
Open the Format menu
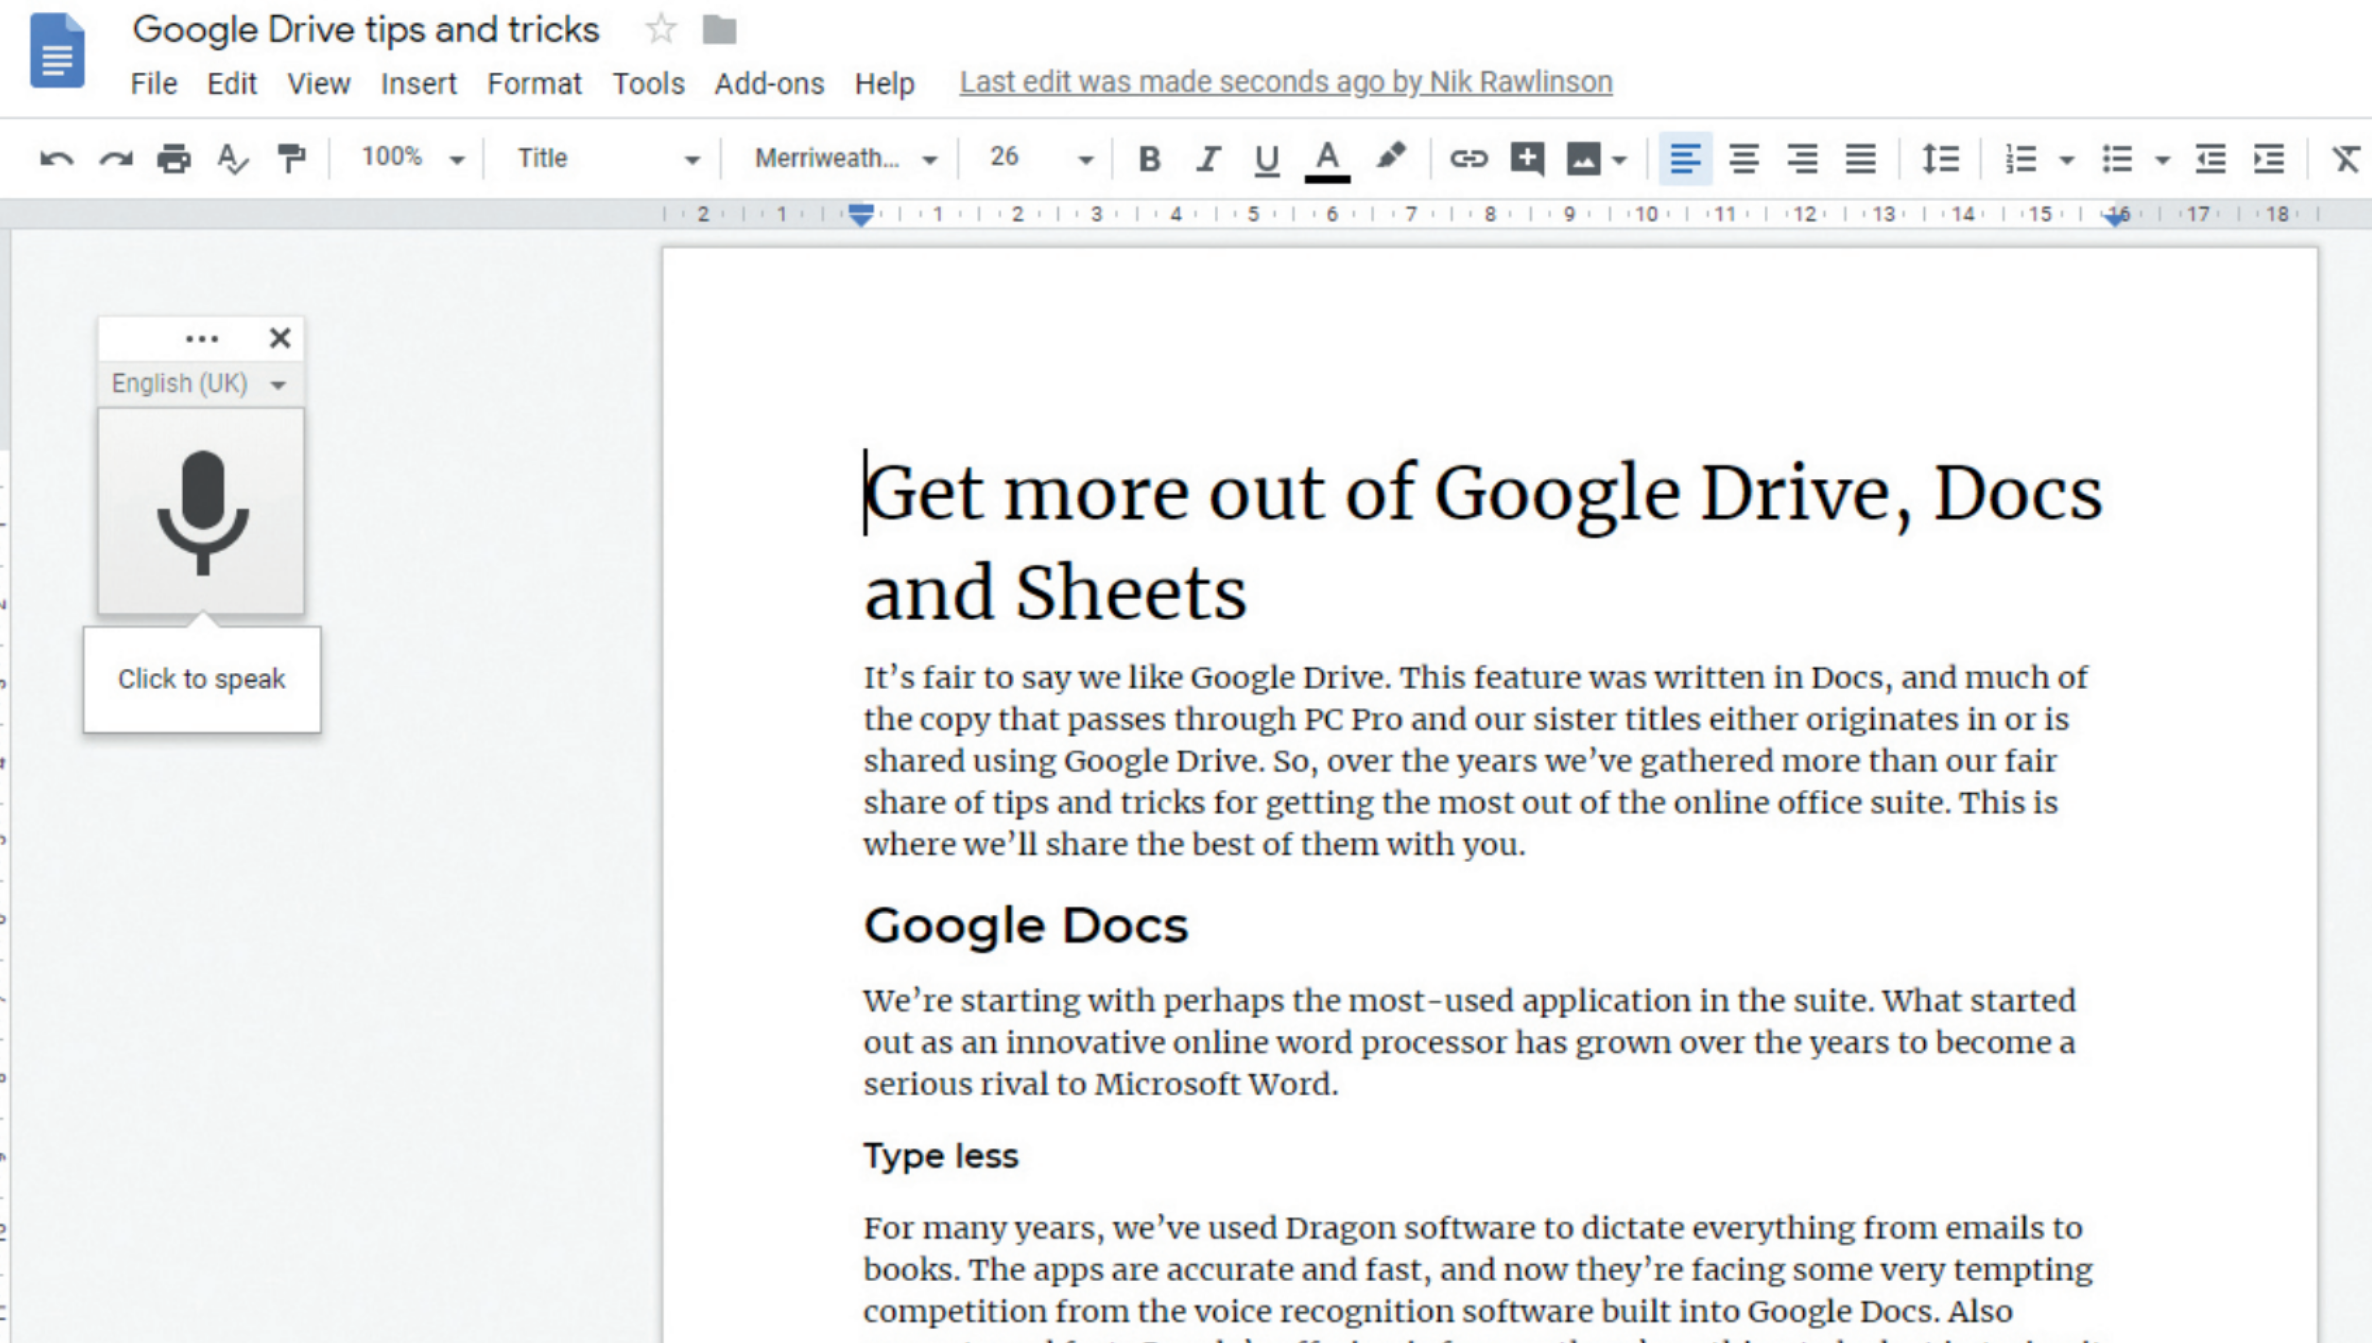point(534,84)
